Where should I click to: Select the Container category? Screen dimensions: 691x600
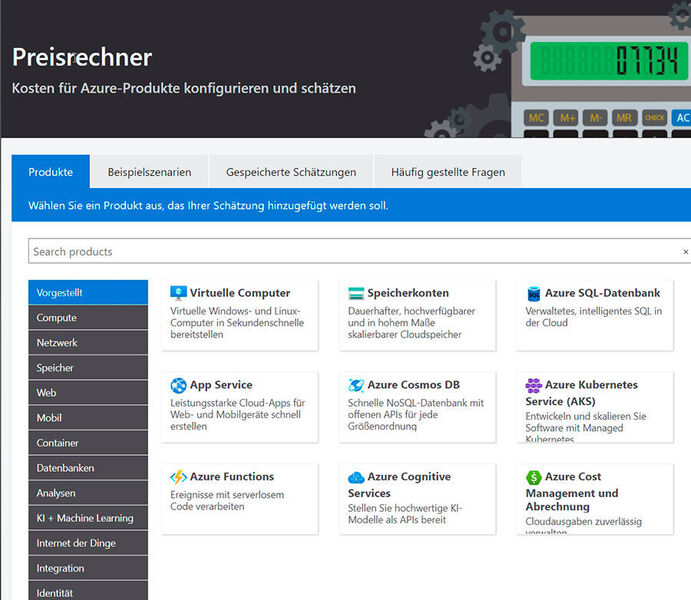click(88, 443)
